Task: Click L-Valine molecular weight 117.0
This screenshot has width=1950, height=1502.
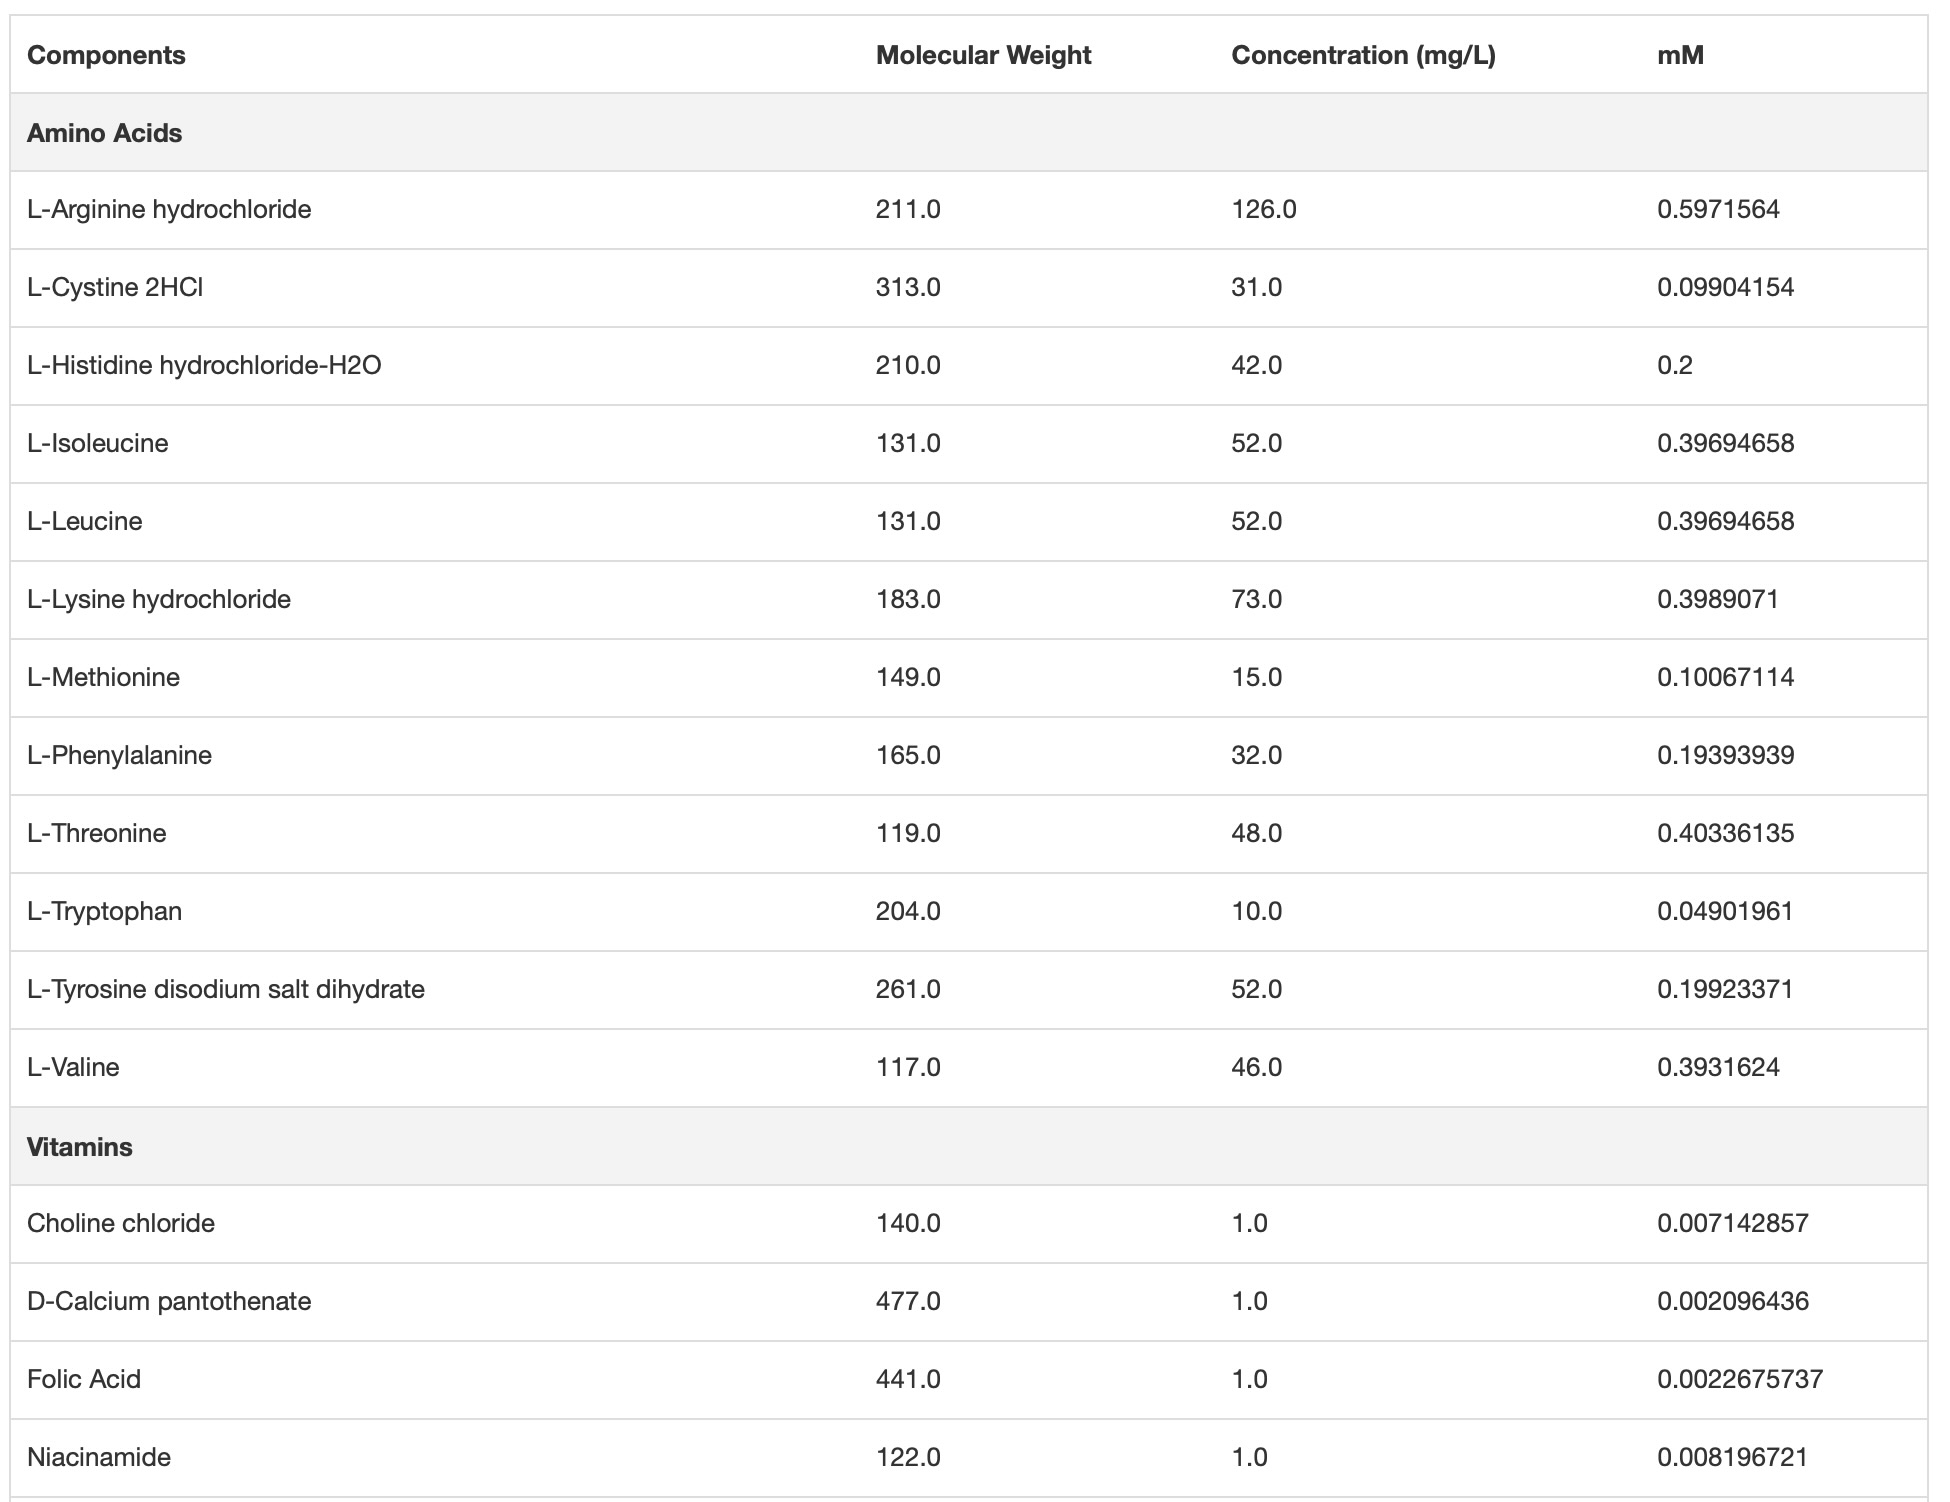Action: point(908,1067)
